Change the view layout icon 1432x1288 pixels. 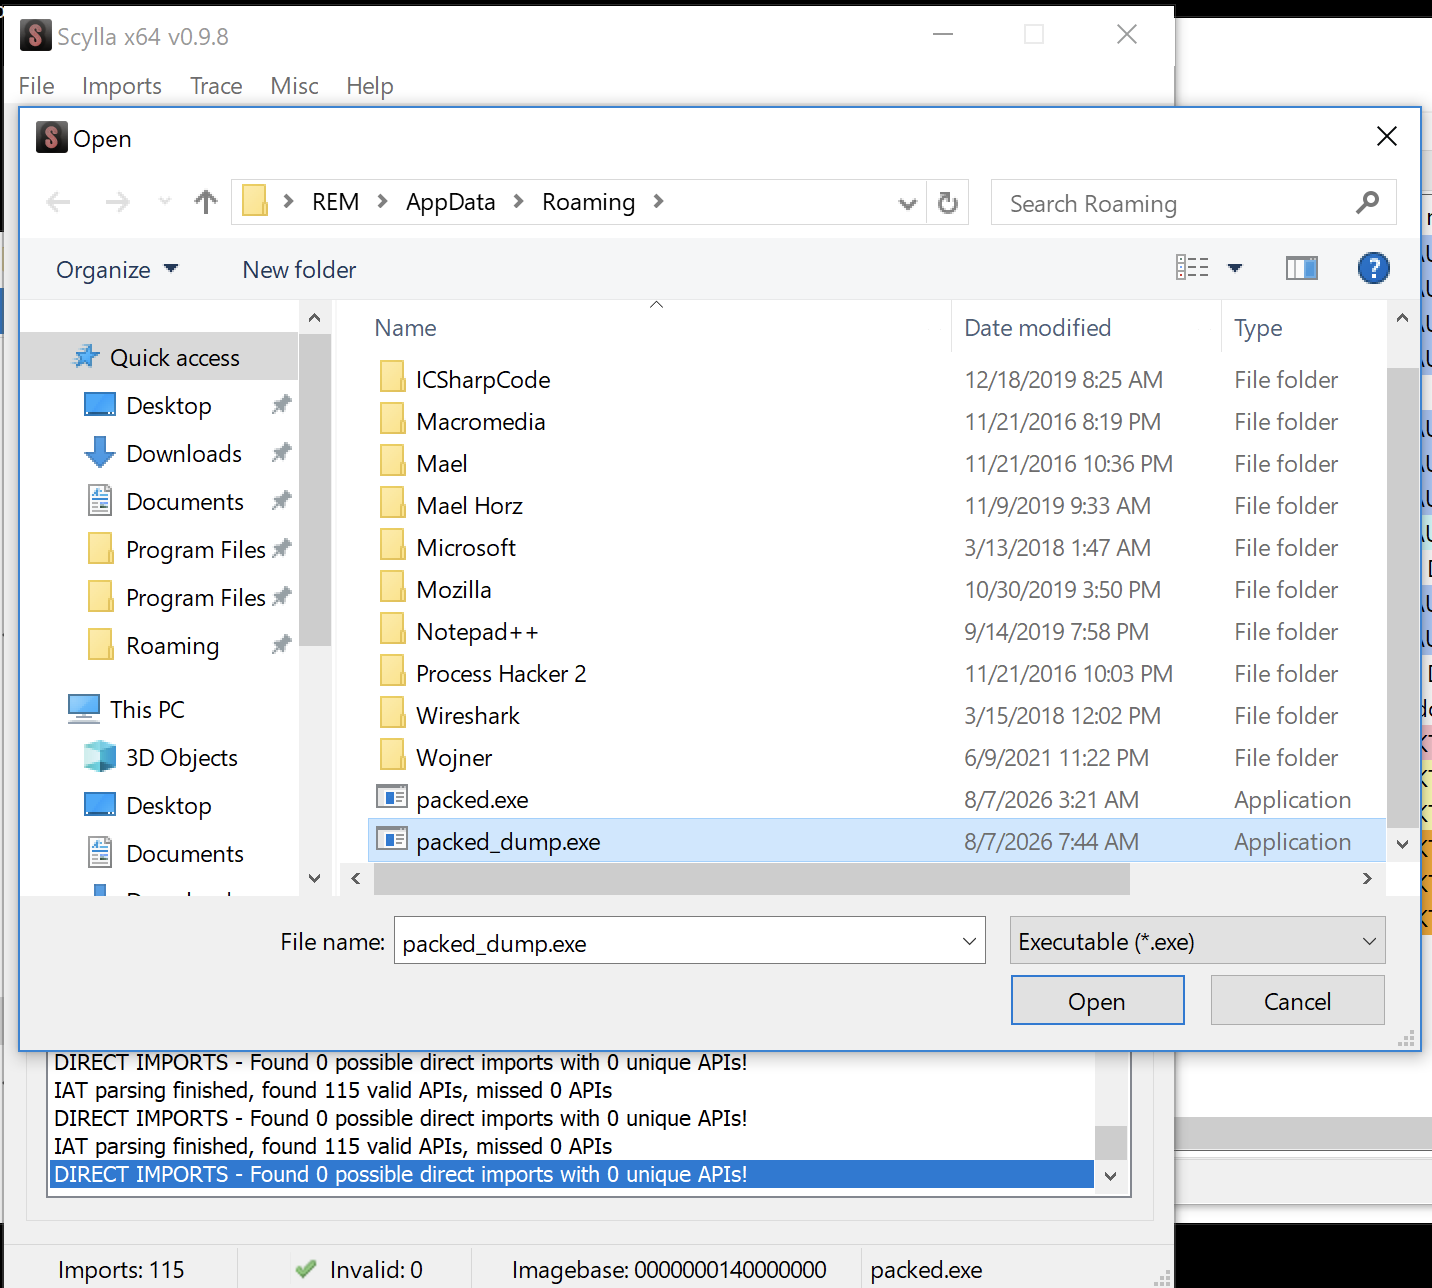coord(1192,267)
